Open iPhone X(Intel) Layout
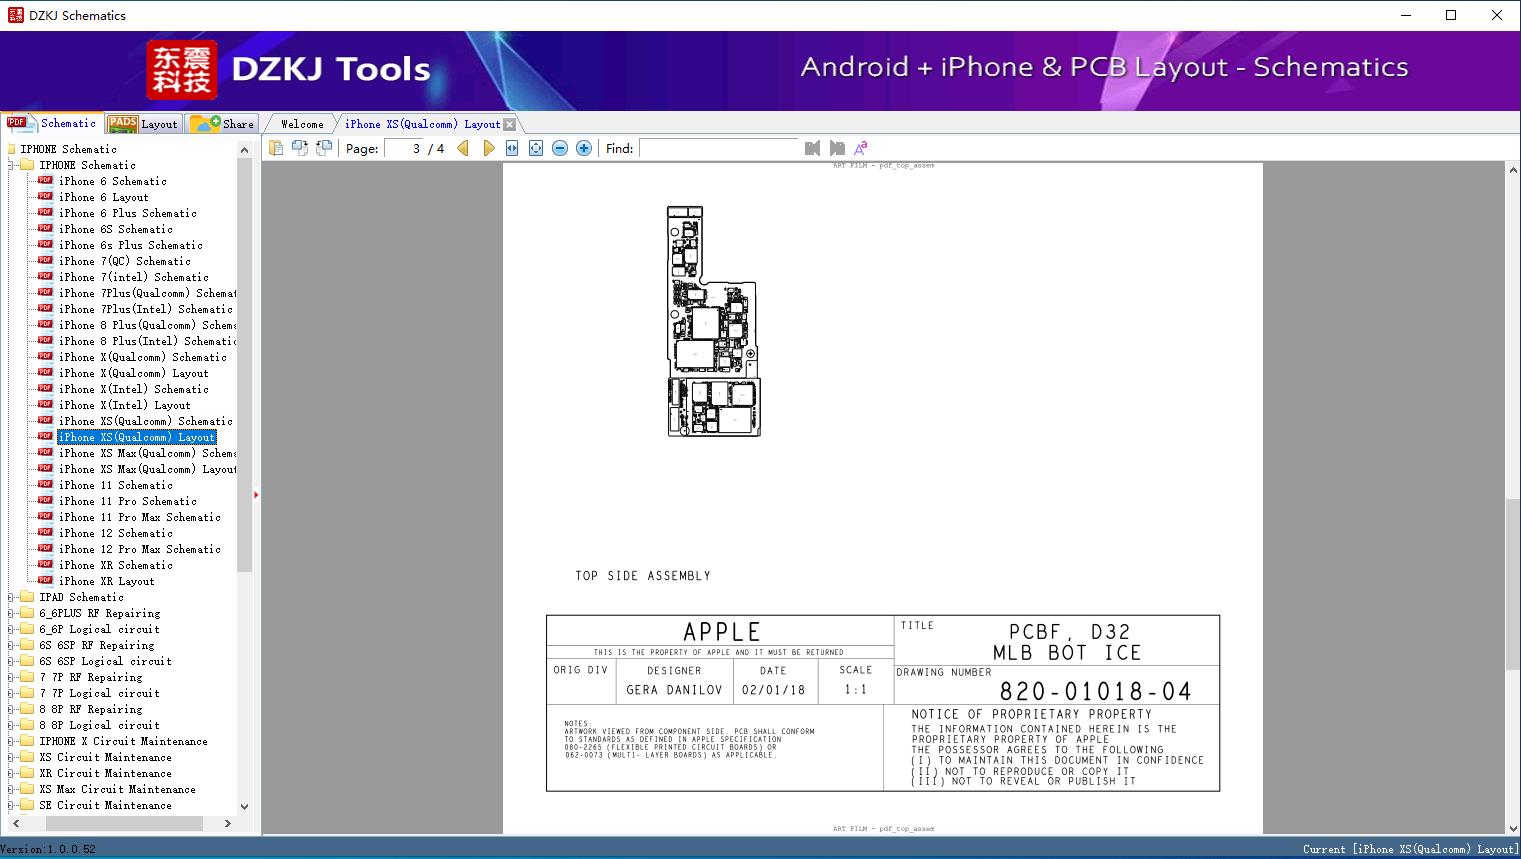The image size is (1521, 859). [124, 405]
